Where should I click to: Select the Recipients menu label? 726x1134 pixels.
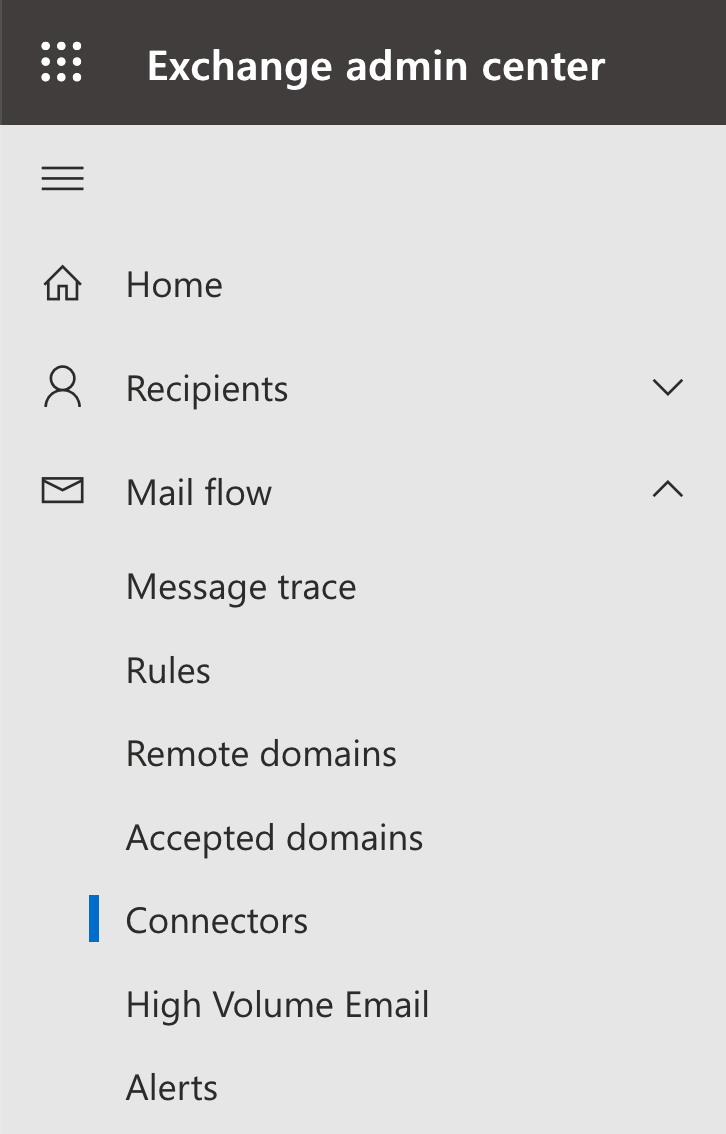pyautogui.click(x=207, y=389)
